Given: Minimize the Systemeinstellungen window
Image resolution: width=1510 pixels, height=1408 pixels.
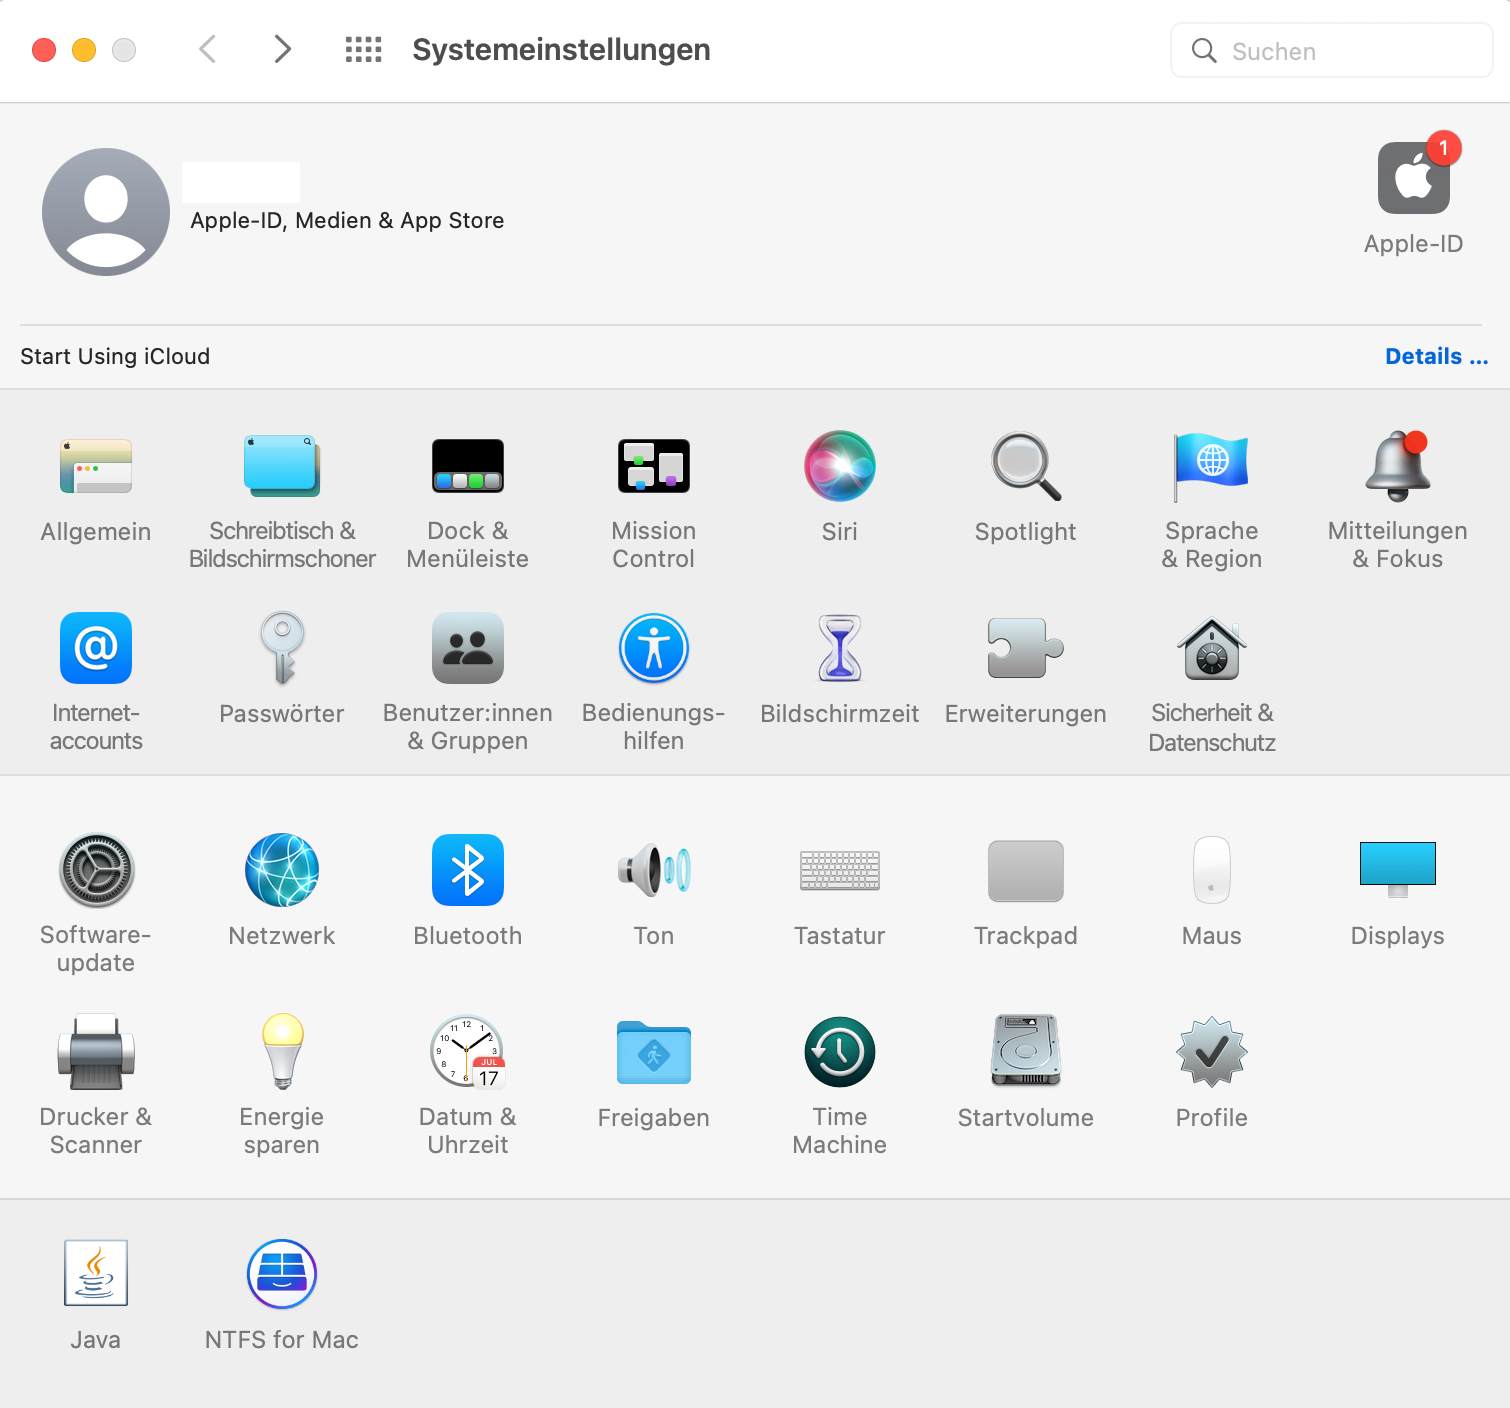Looking at the screenshot, I should pyautogui.click(x=84, y=50).
